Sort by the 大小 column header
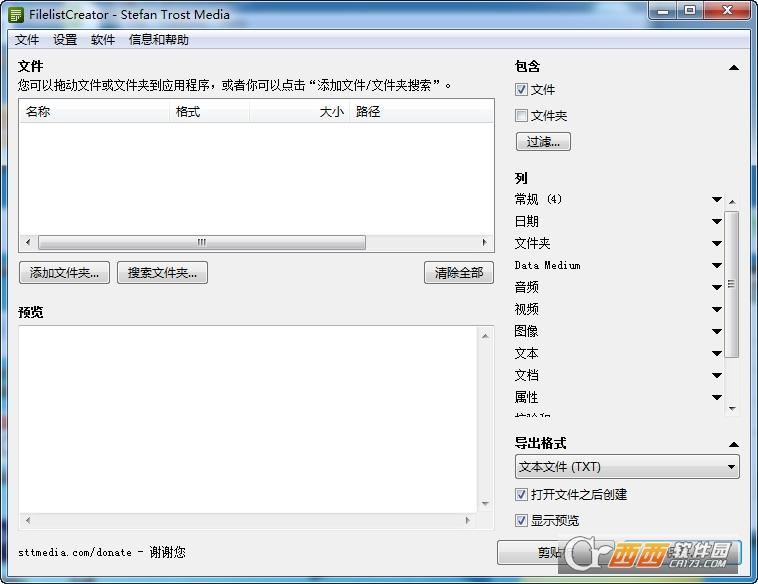The height and width of the screenshot is (584, 758). coord(299,112)
